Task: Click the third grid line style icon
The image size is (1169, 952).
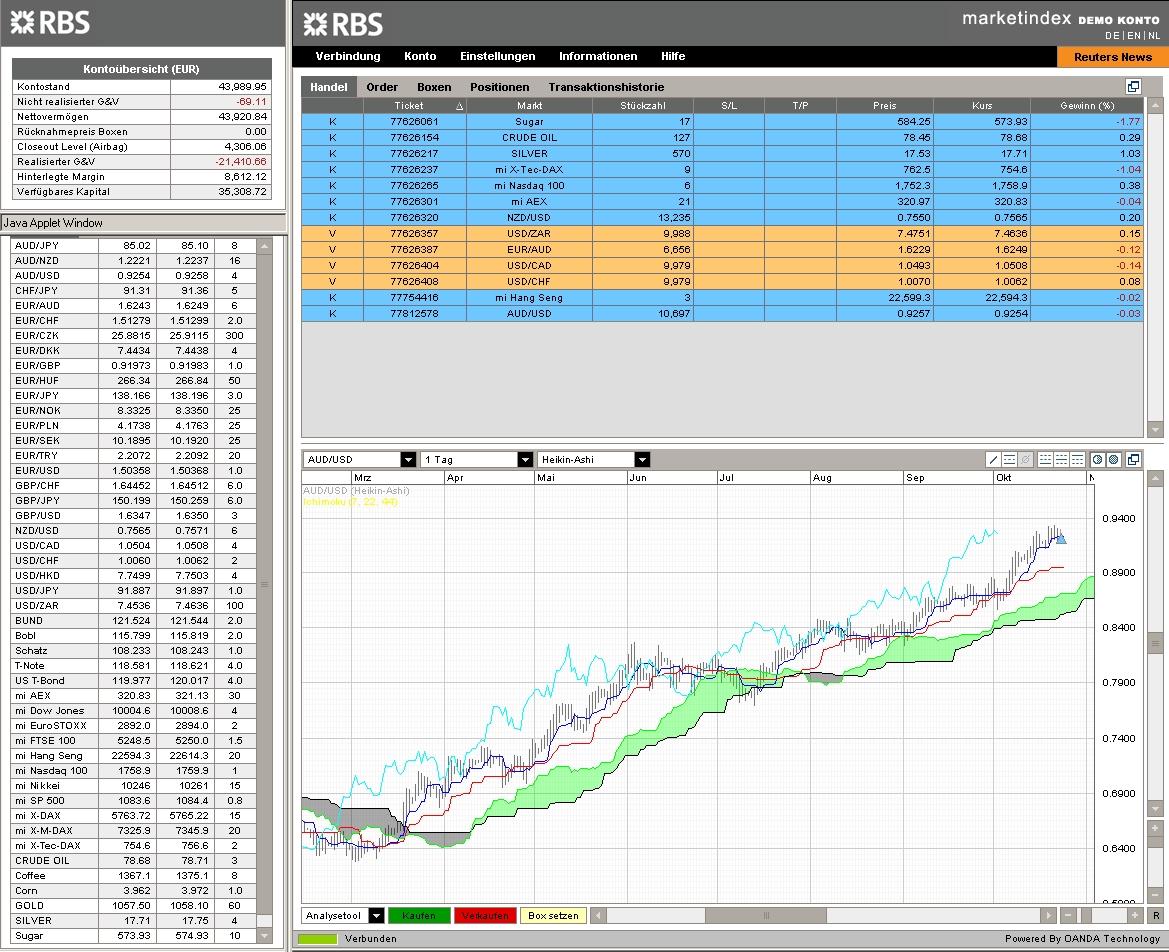Action: pyautogui.click(x=1077, y=459)
